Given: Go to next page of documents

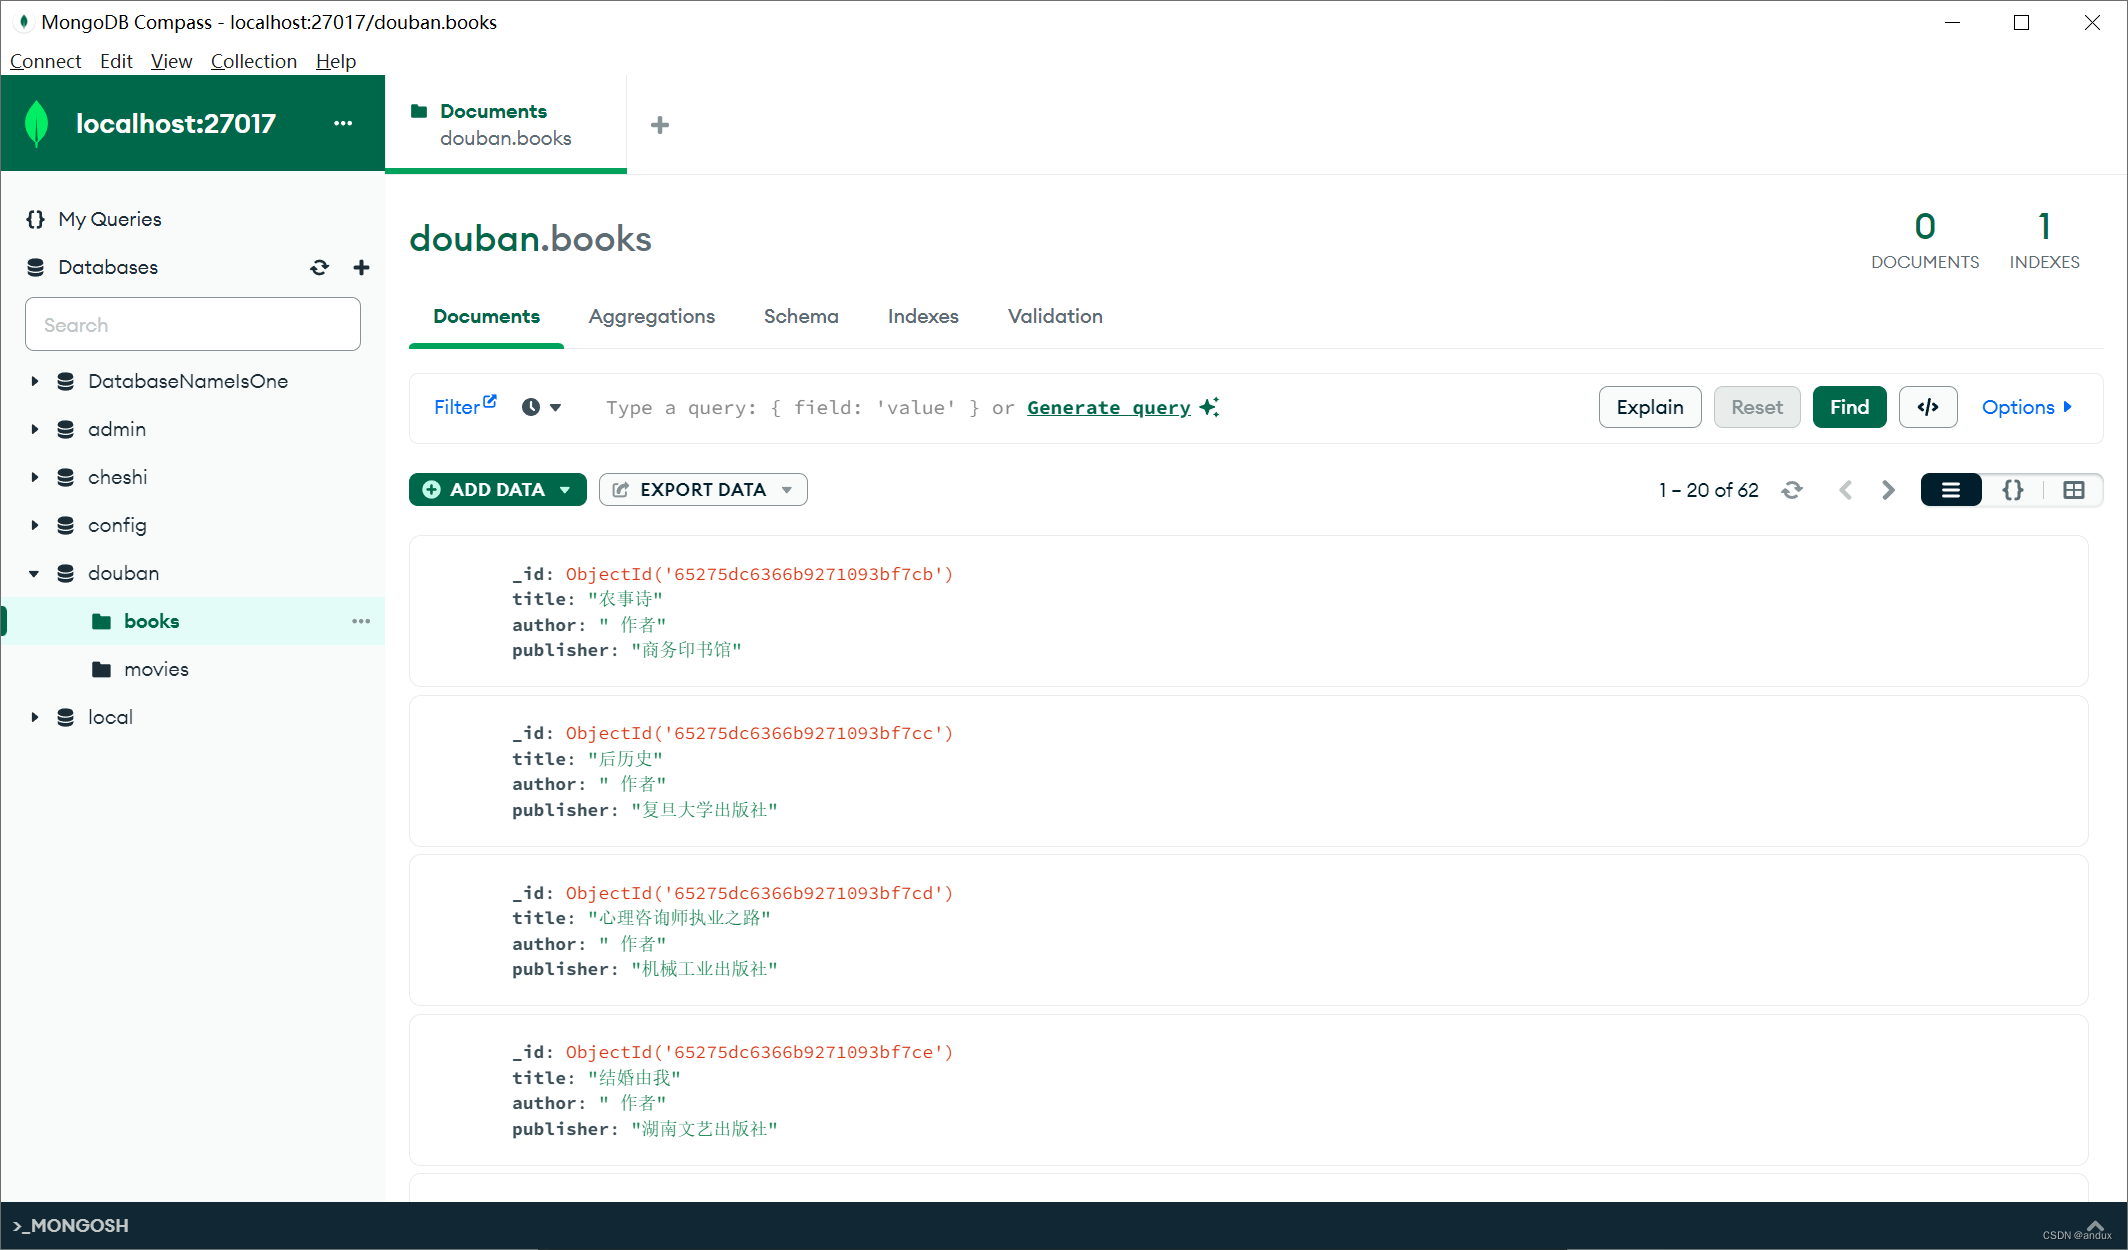Looking at the screenshot, I should click(1887, 490).
